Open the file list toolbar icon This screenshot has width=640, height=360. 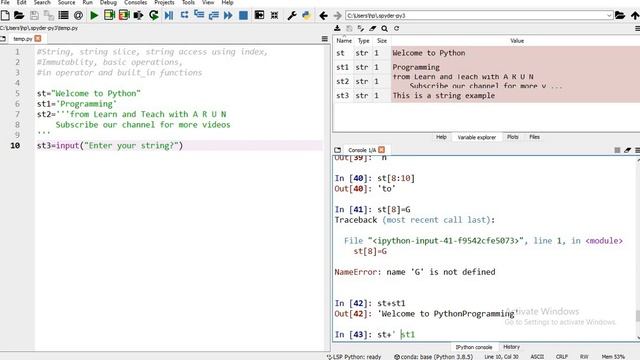coord(63,16)
